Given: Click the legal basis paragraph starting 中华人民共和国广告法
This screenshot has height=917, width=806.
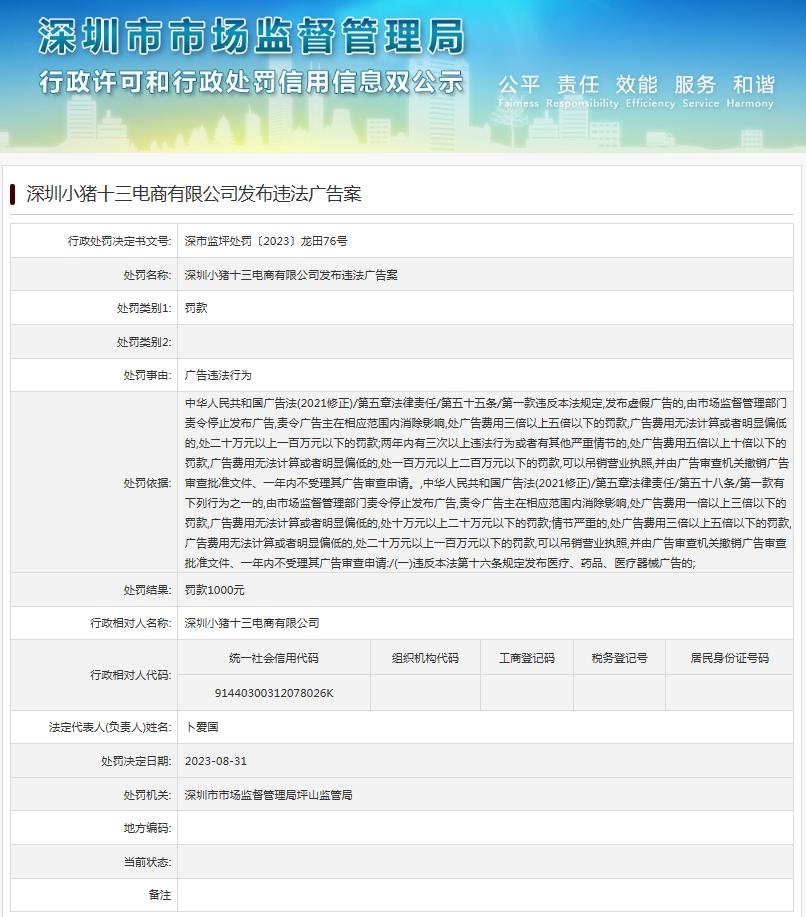Looking at the screenshot, I should pyautogui.click(x=487, y=483).
